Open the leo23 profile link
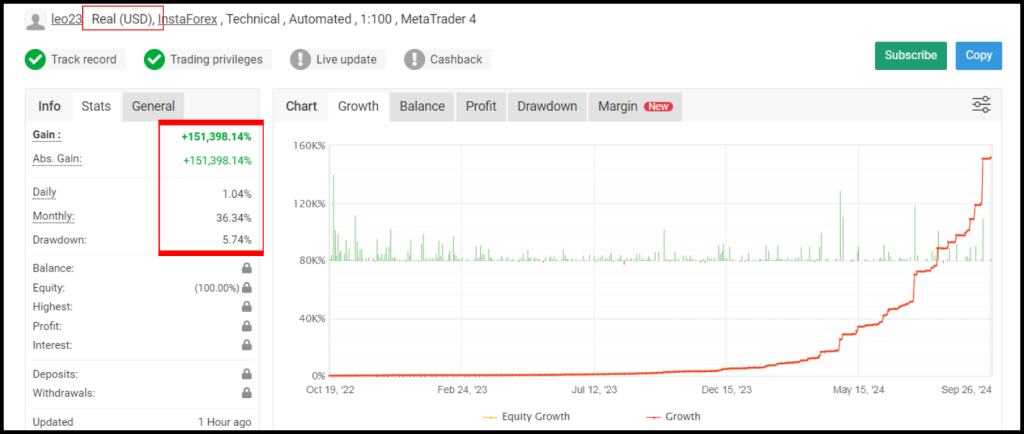The image size is (1024, 434). [x=66, y=19]
